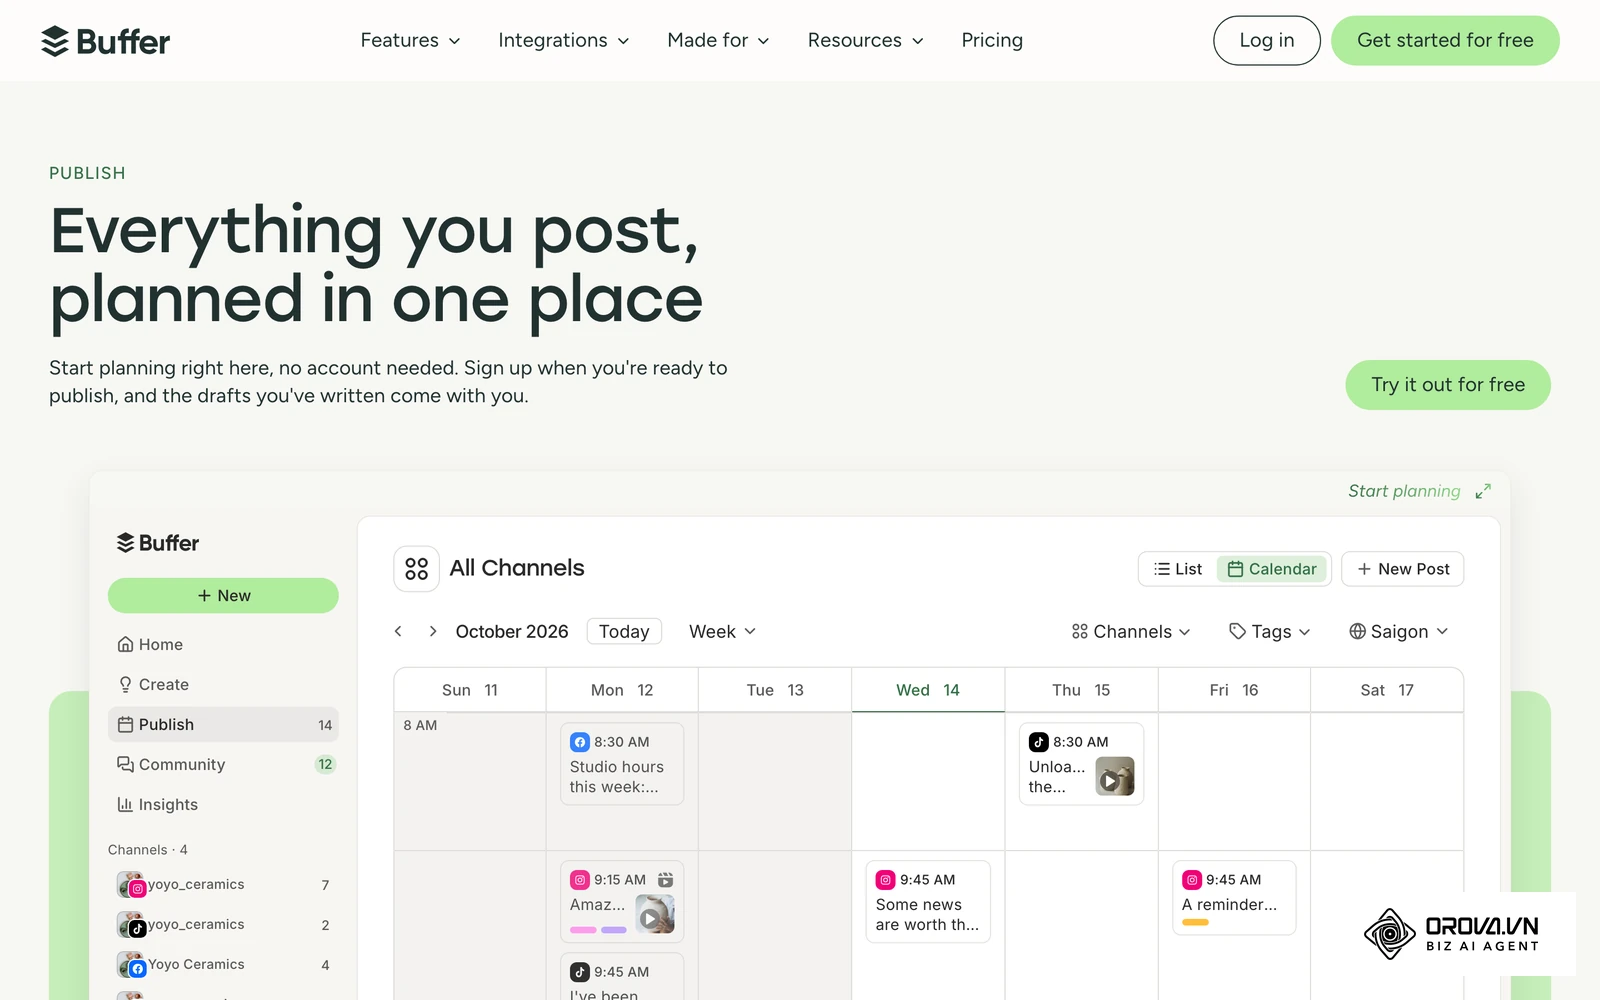Image resolution: width=1600 pixels, height=1000 pixels.
Task: Open the Saigon timezone dropdown
Action: pyautogui.click(x=1399, y=632)
